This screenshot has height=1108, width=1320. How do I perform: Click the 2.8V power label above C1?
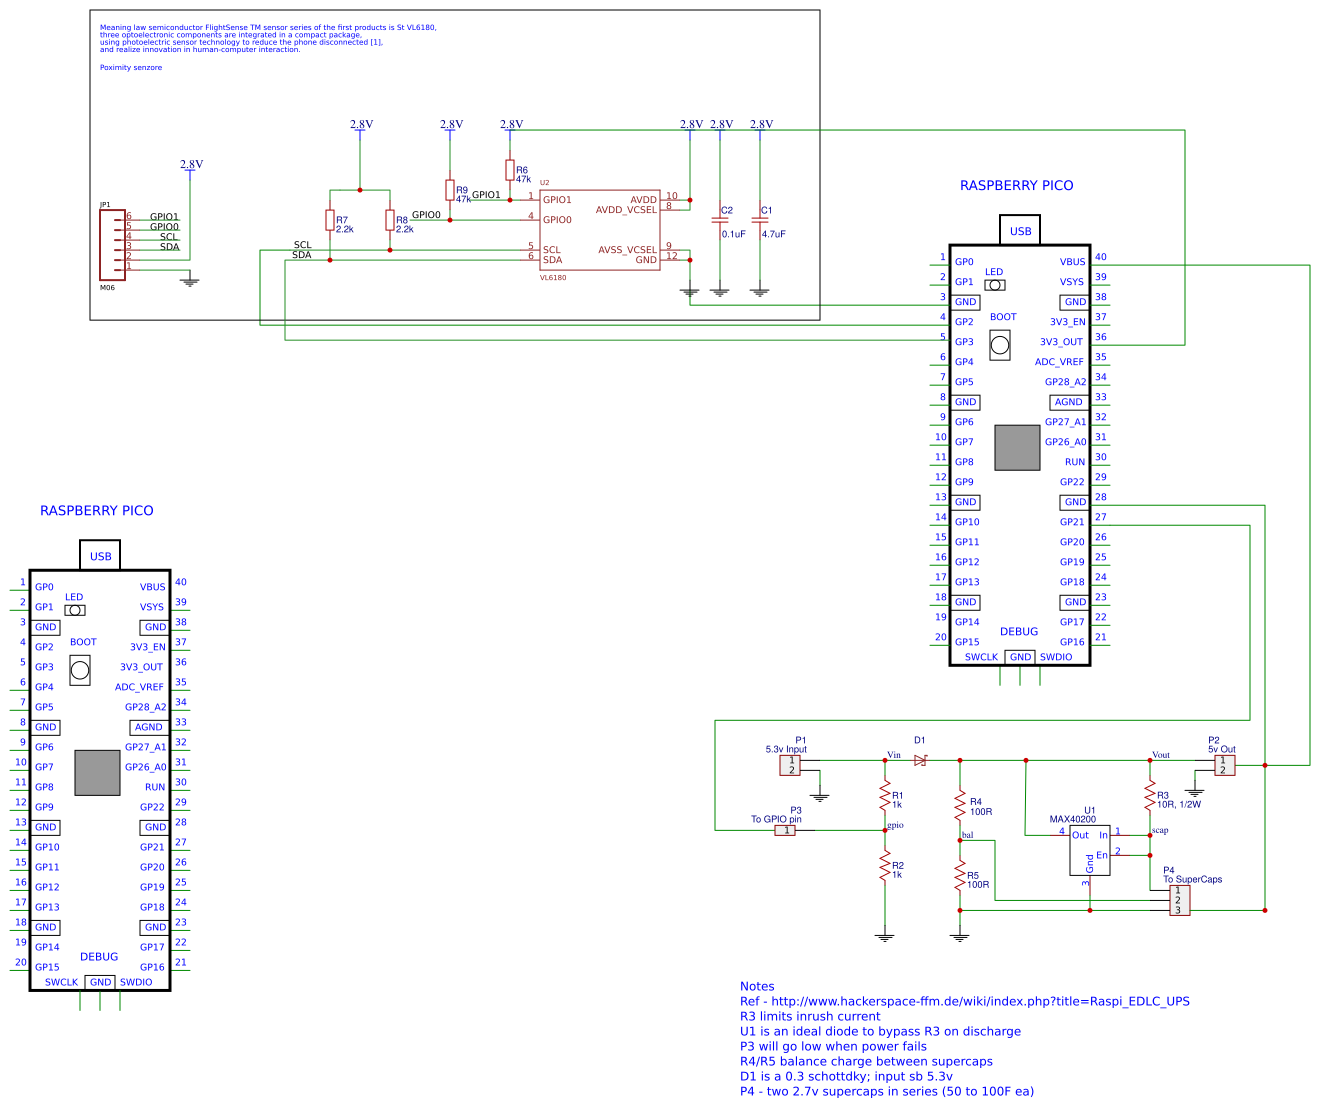pos(761,124)
